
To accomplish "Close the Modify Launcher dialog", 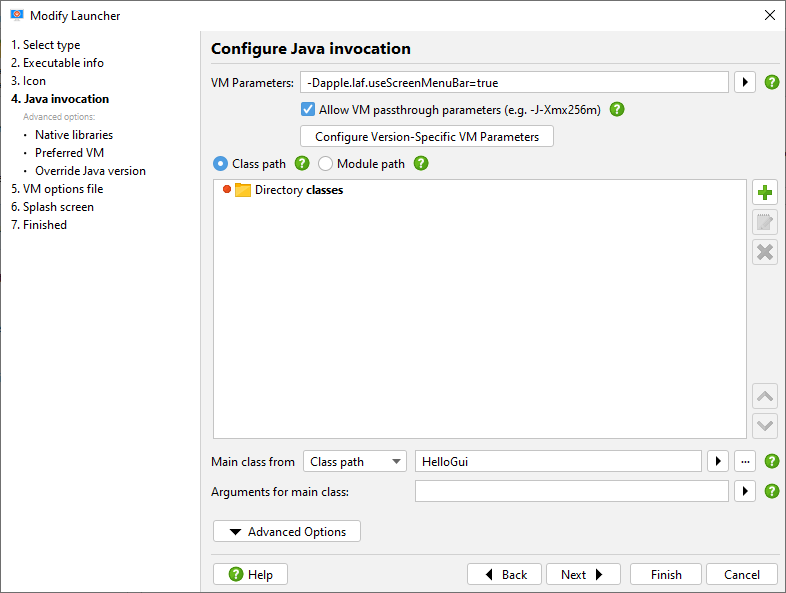I will 770,15.
